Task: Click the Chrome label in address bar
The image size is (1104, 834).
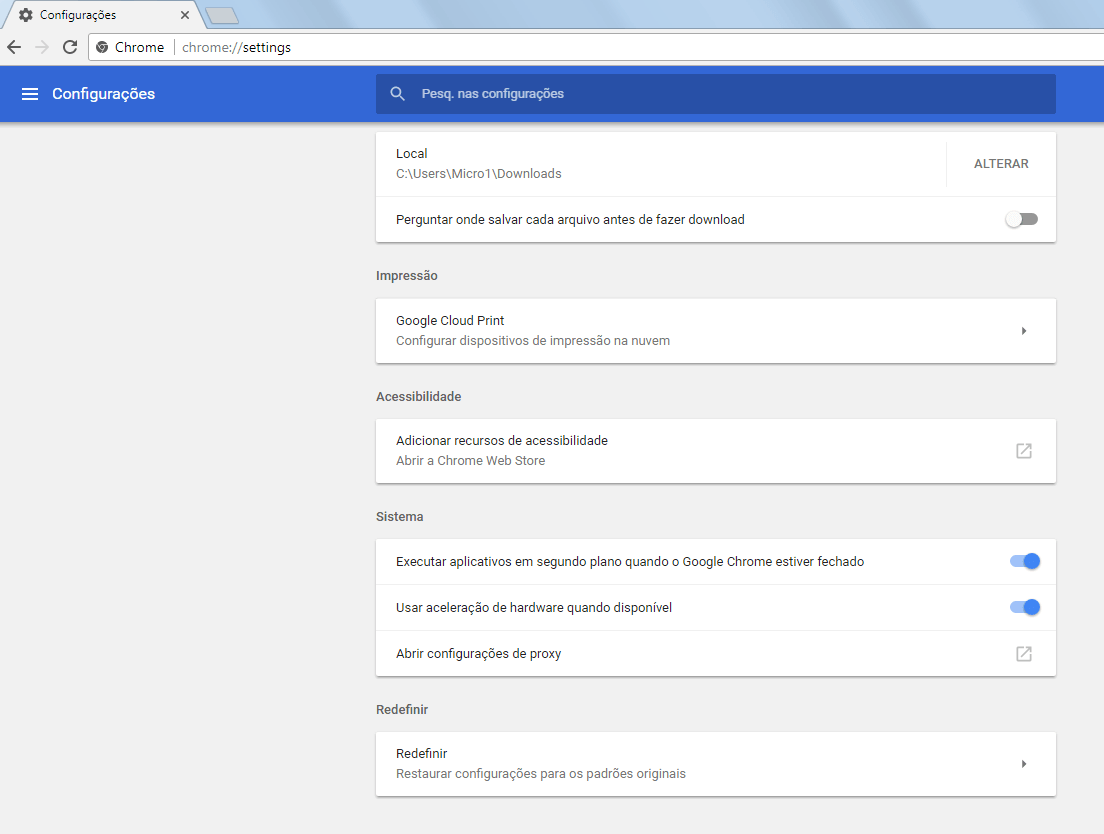Action: point(139,47)
